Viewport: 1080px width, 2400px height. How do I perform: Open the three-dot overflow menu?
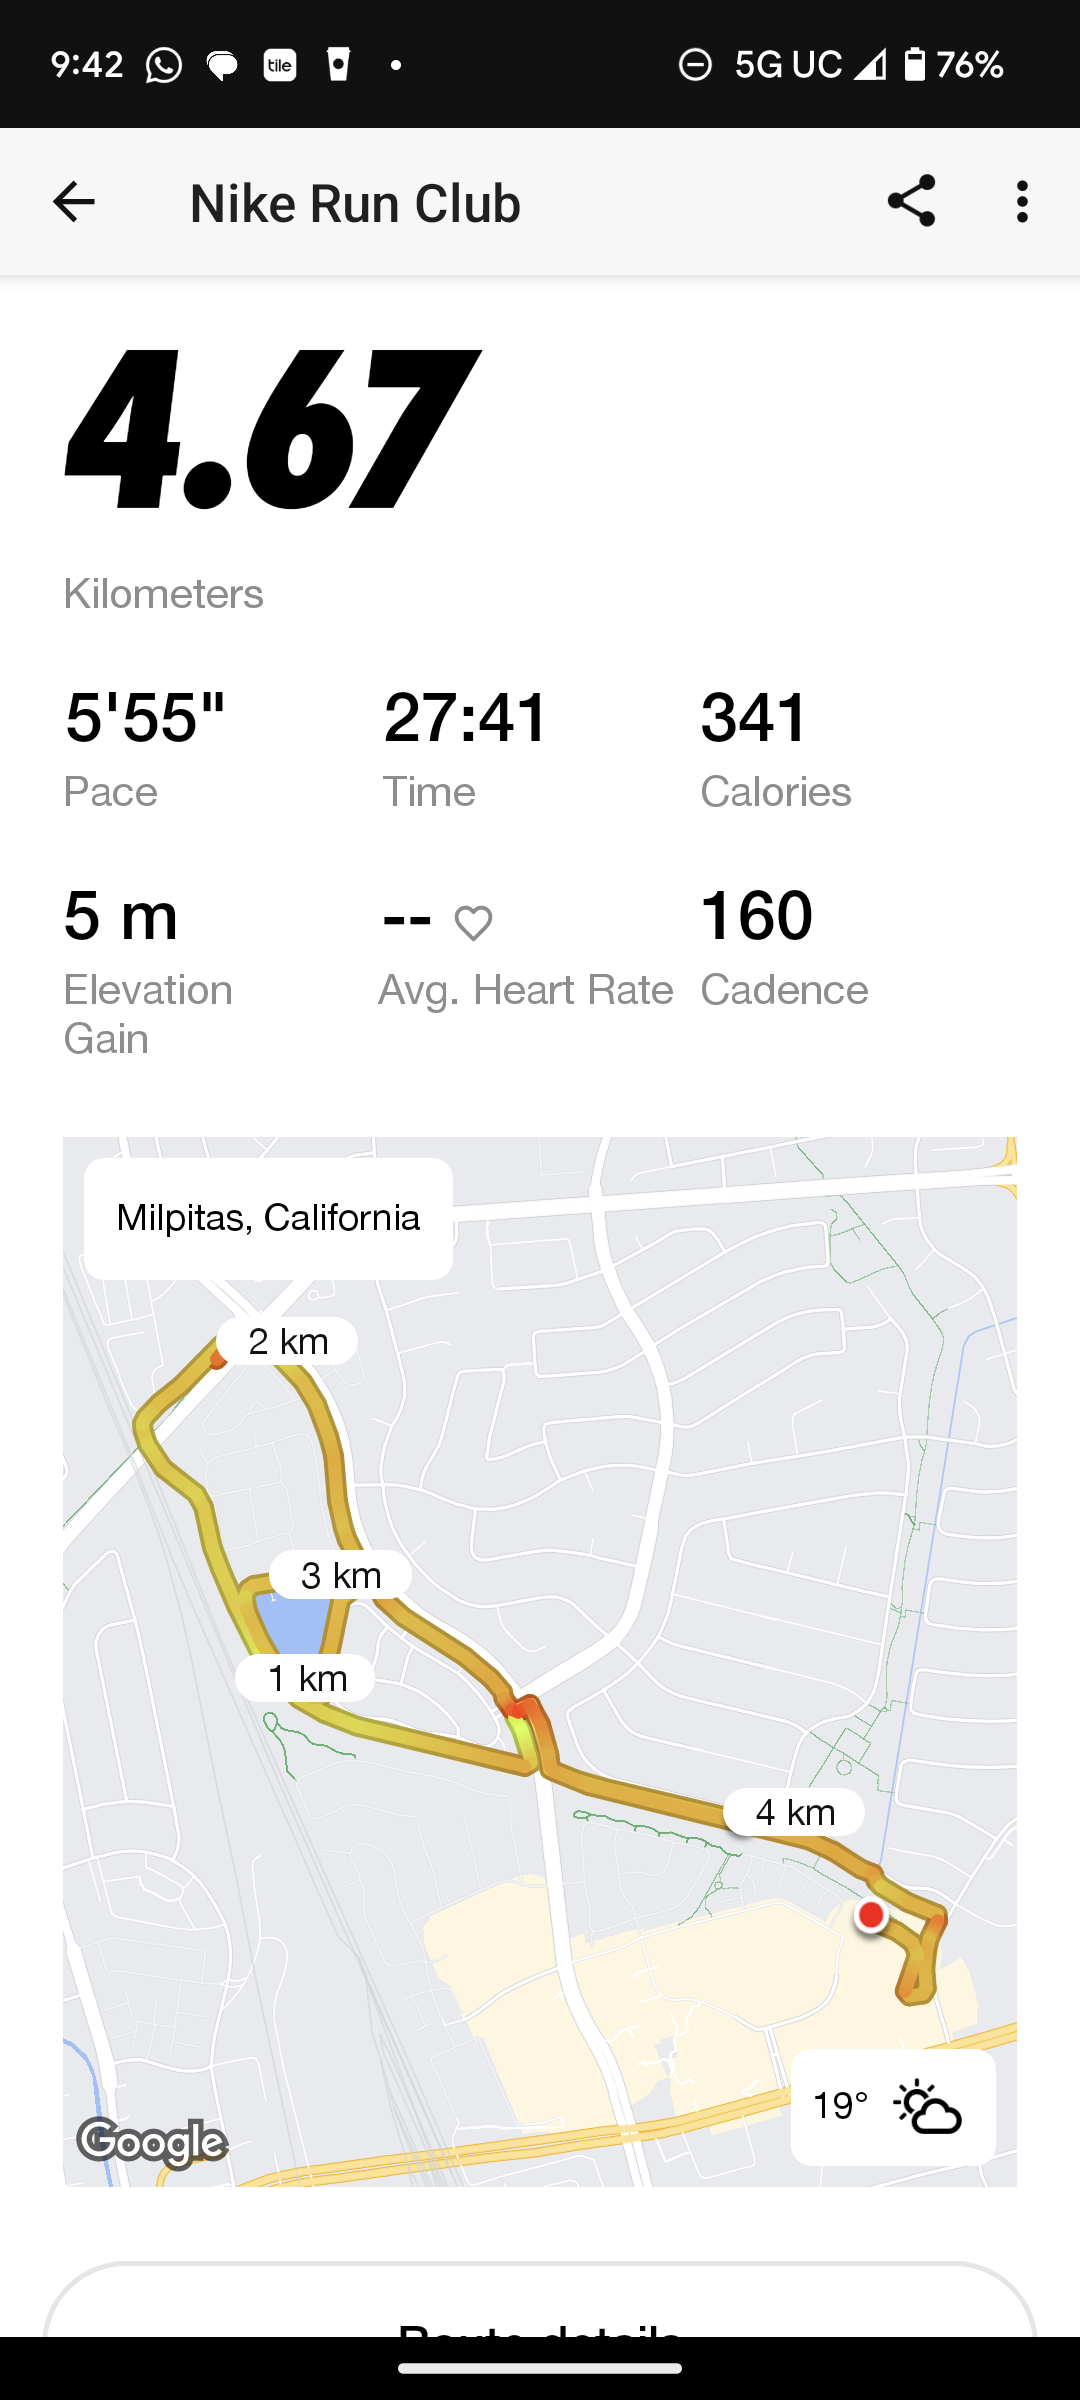(x=1021, y=201)
